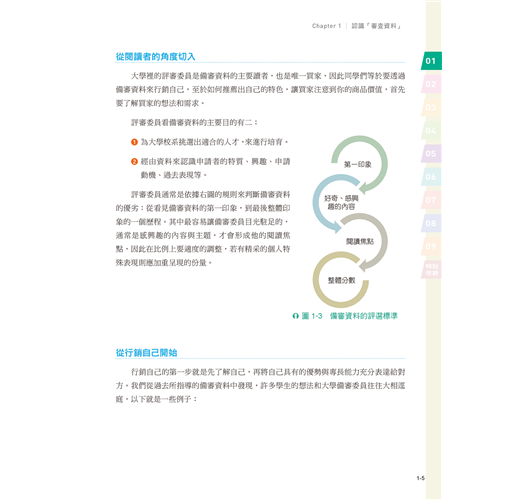Click orange bullet number 2 icon
This screenshot has width=520, height=500.
click(134, 162)
